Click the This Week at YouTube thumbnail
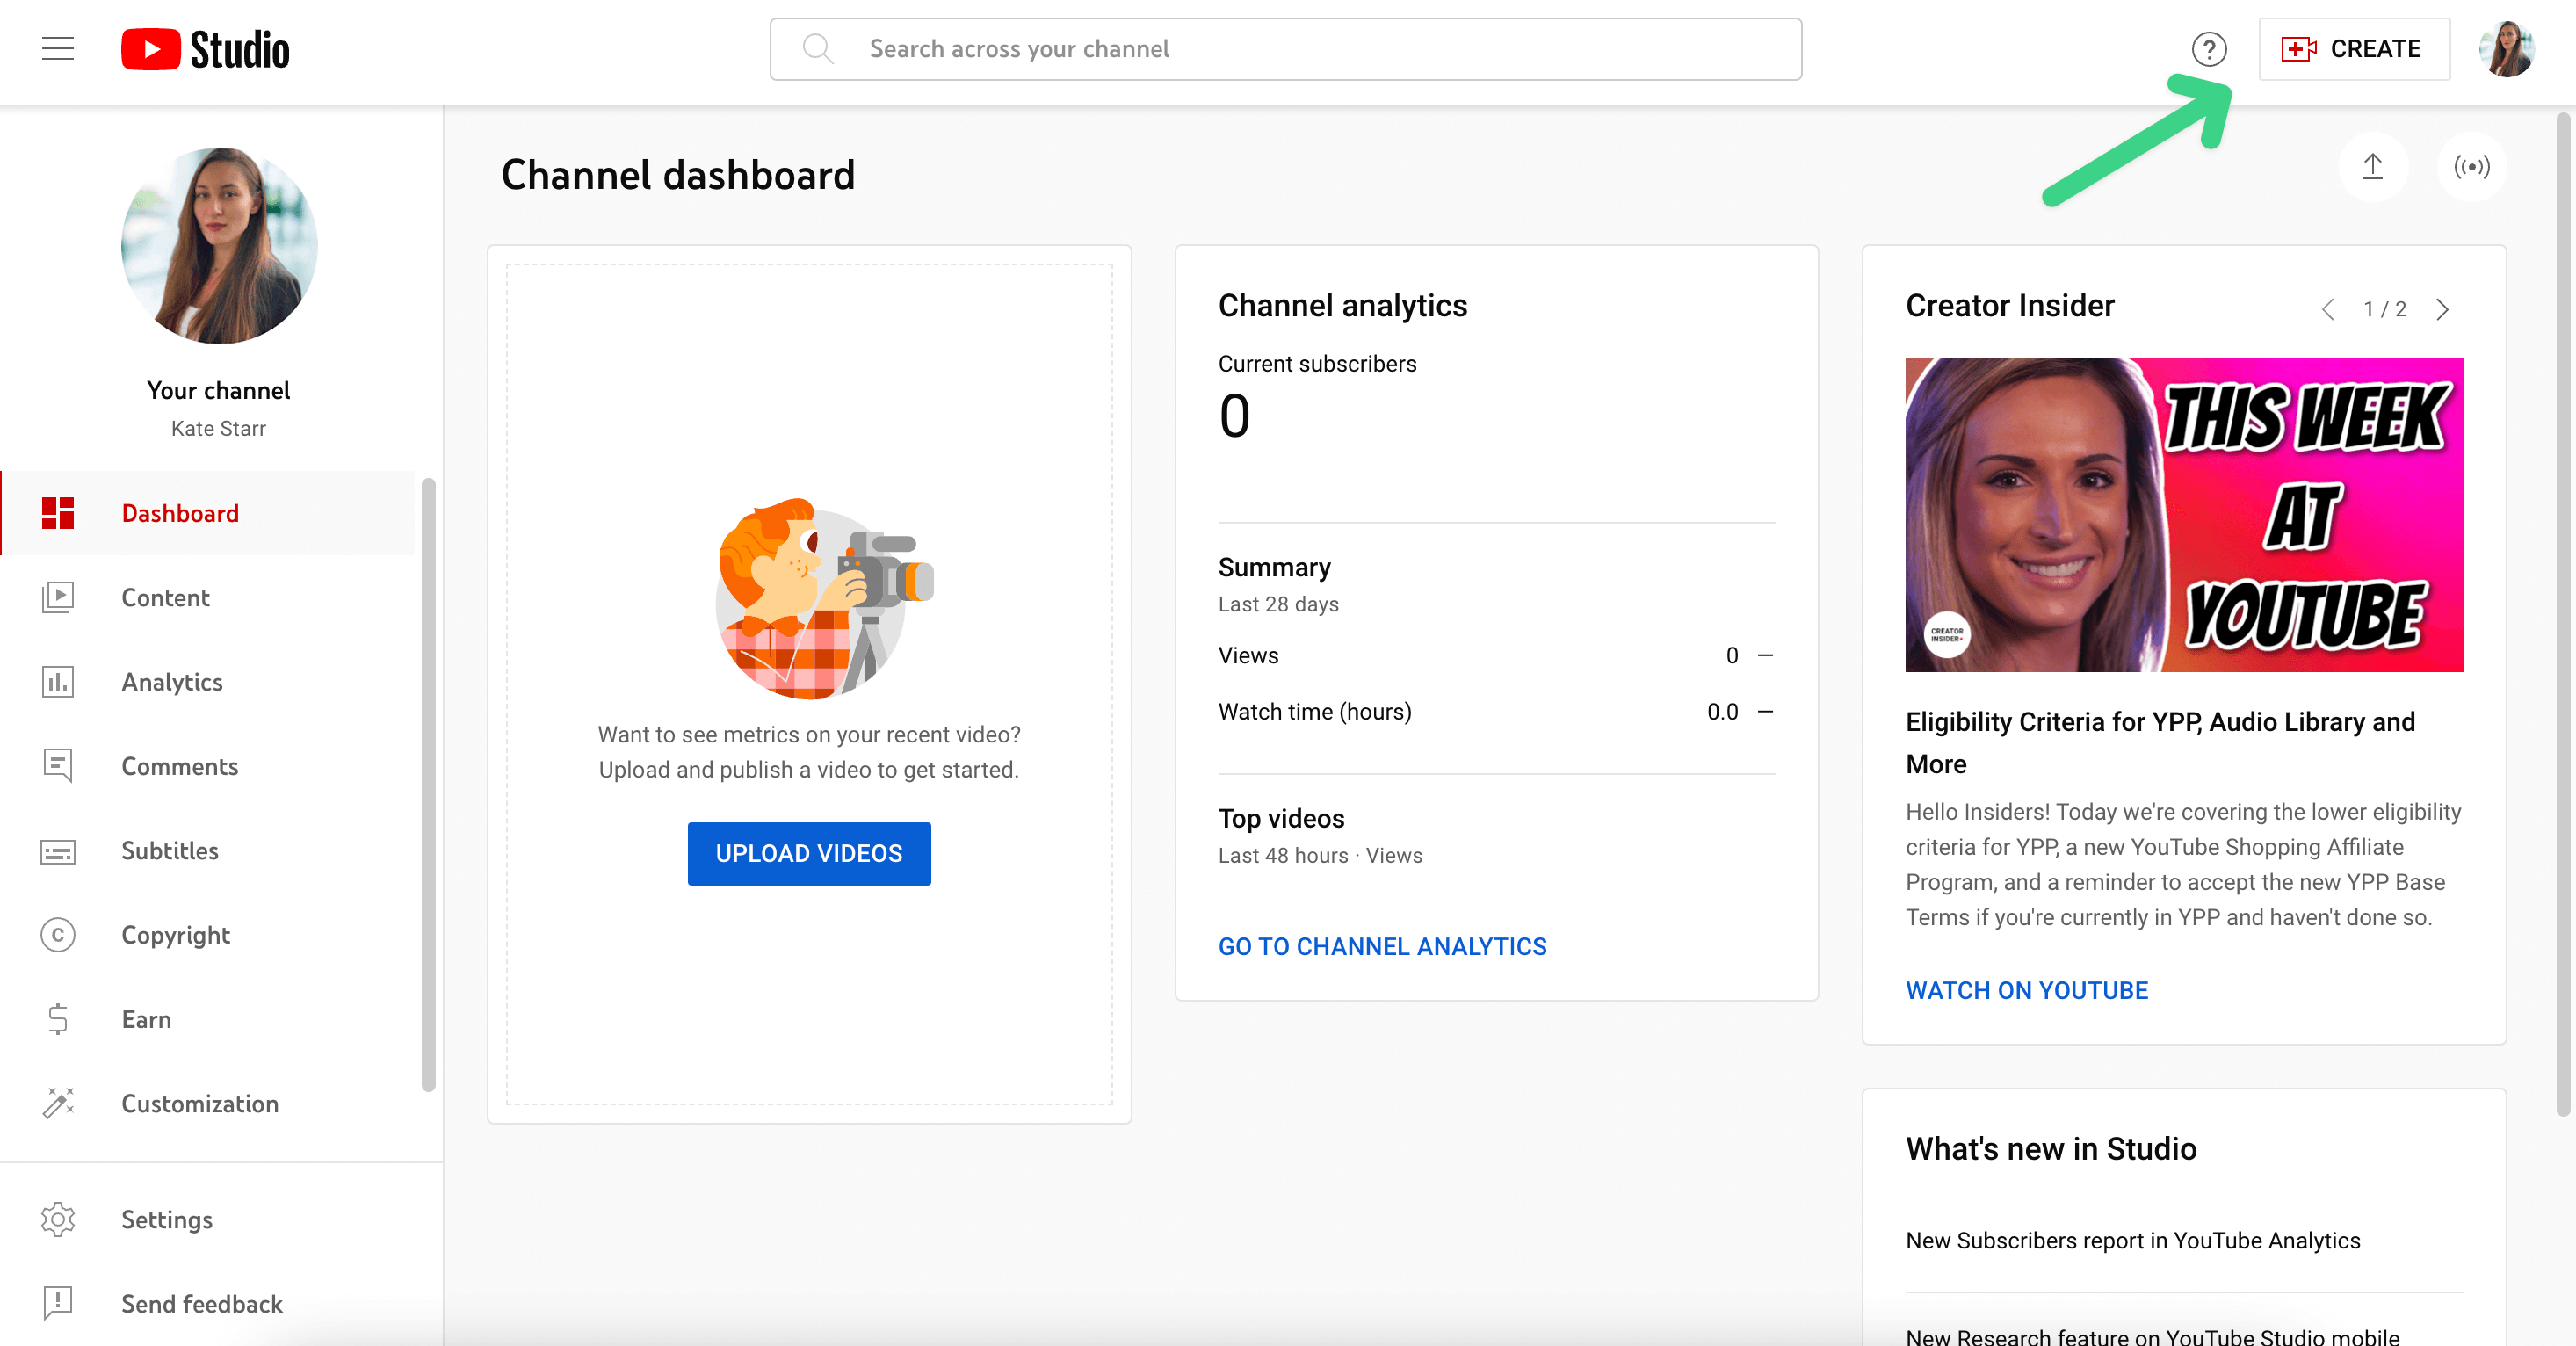Screen dimensions: 2576x1346 (x=2184, y=515)
